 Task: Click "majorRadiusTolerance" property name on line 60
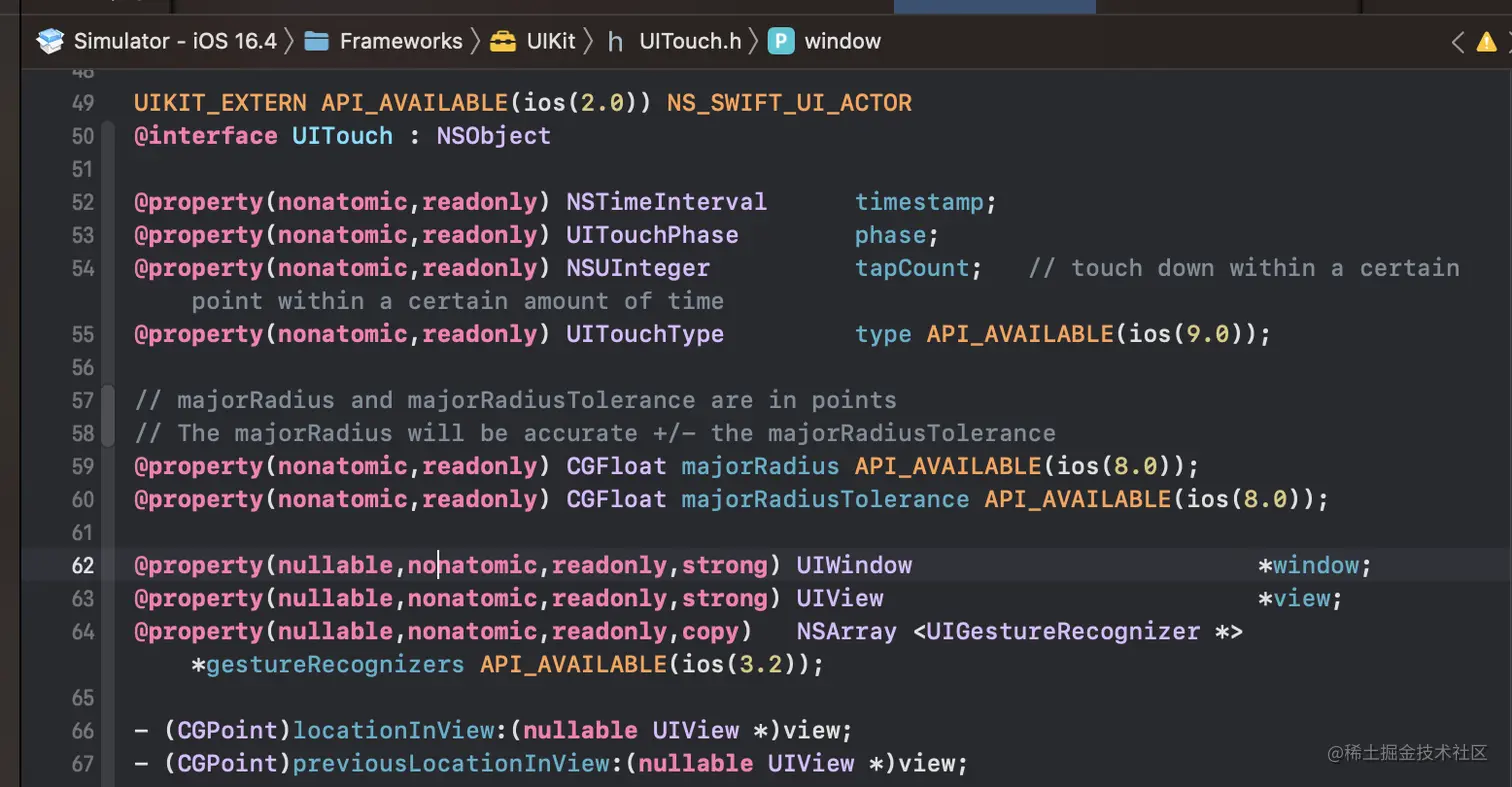[826, 499]
